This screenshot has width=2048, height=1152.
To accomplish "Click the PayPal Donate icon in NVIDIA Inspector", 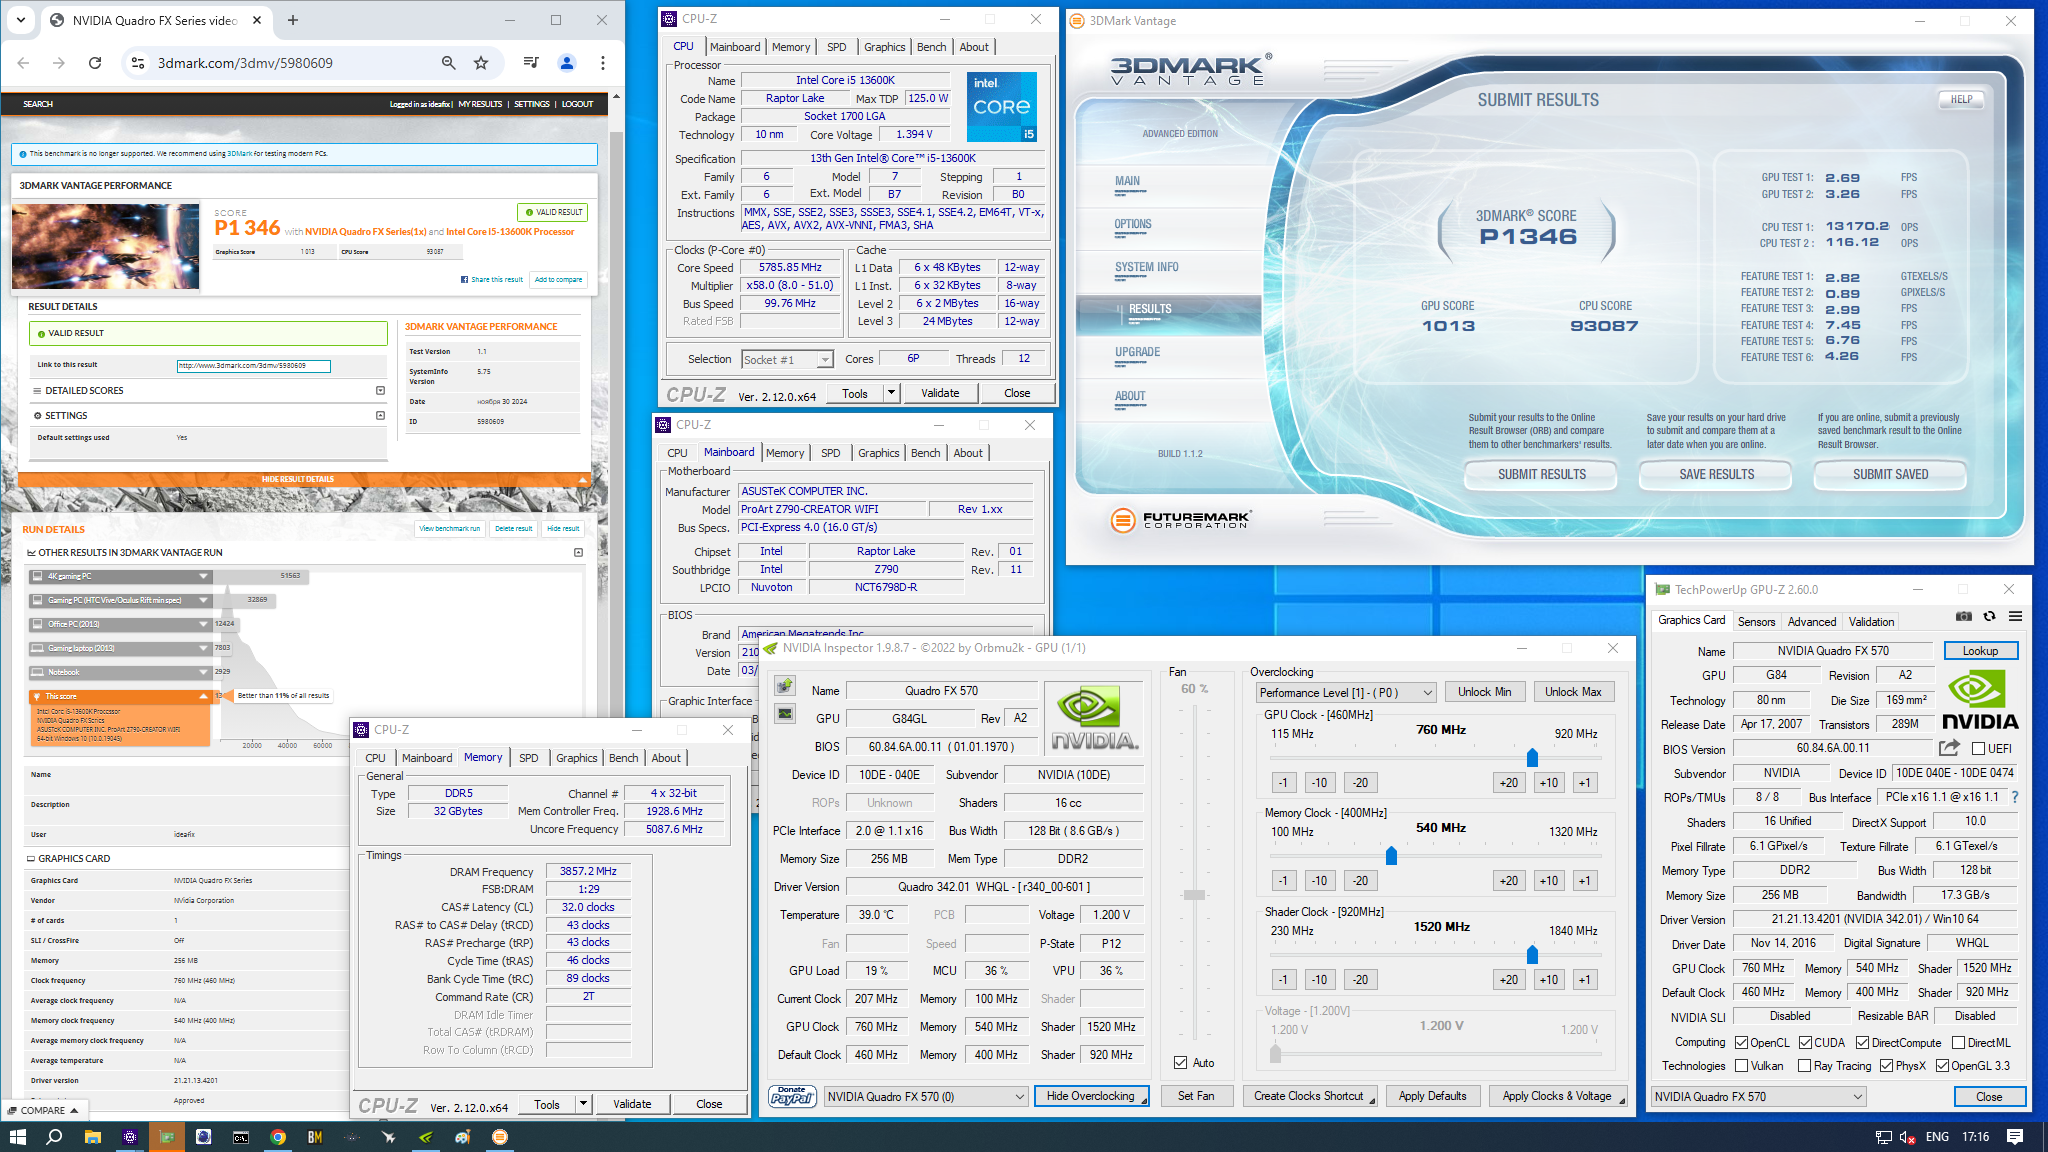I will tap(792, 1096).
